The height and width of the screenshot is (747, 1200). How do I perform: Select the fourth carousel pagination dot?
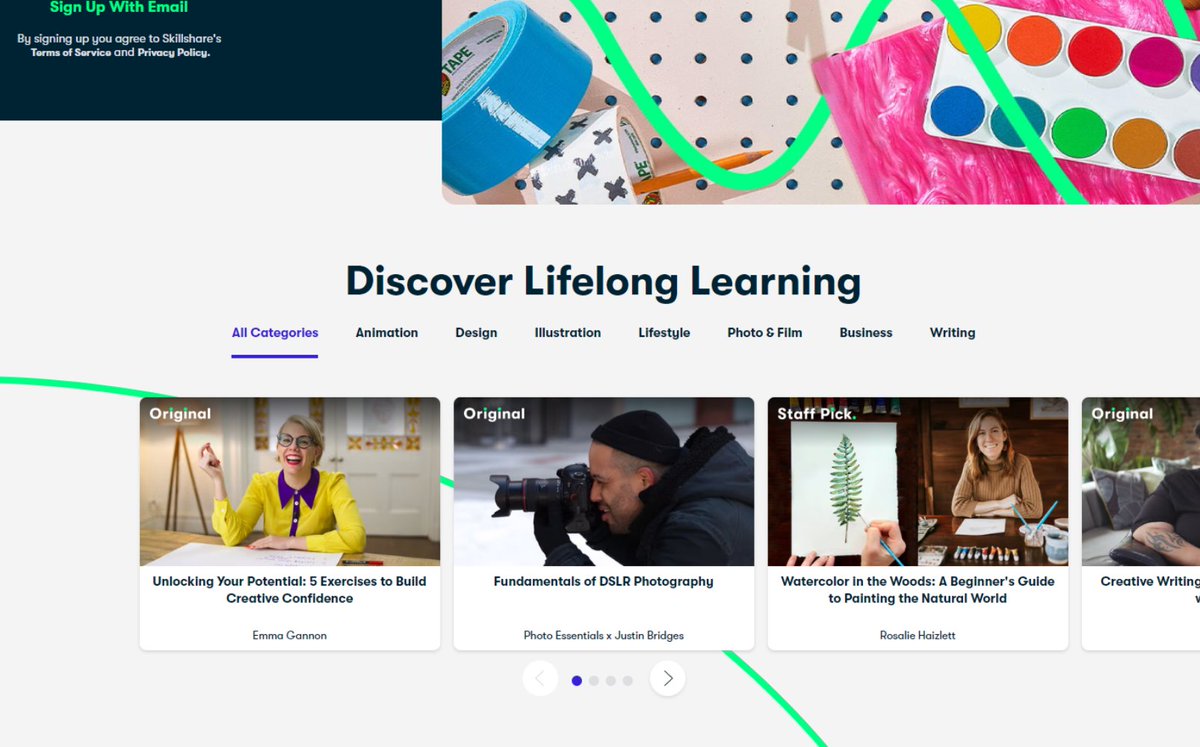click(628, 681)
